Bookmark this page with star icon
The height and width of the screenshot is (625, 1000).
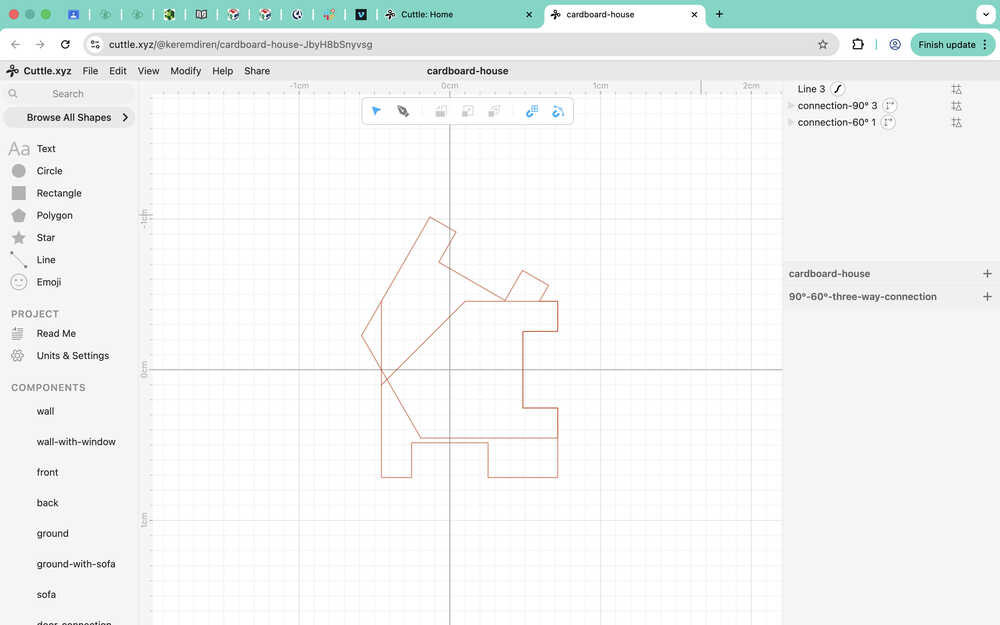click(823, 45)
